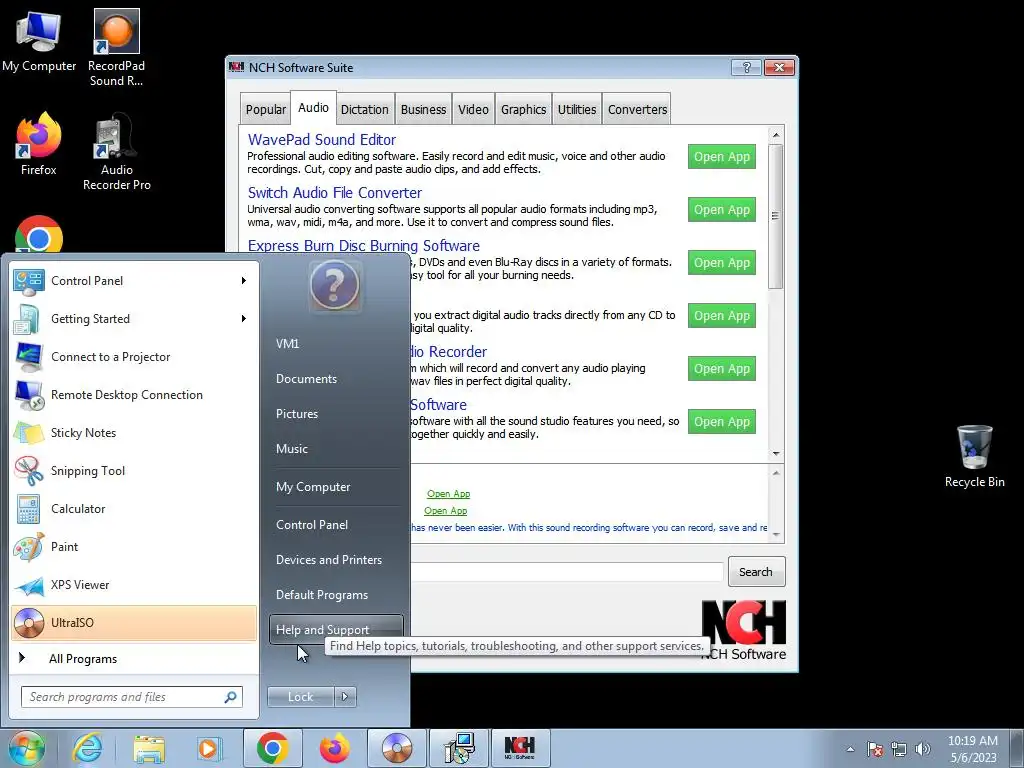Image resolution: width=1024 pixels, height=768 pixels.
Task: Click the Search button in NCH Suite
Action: pos(756,572)
